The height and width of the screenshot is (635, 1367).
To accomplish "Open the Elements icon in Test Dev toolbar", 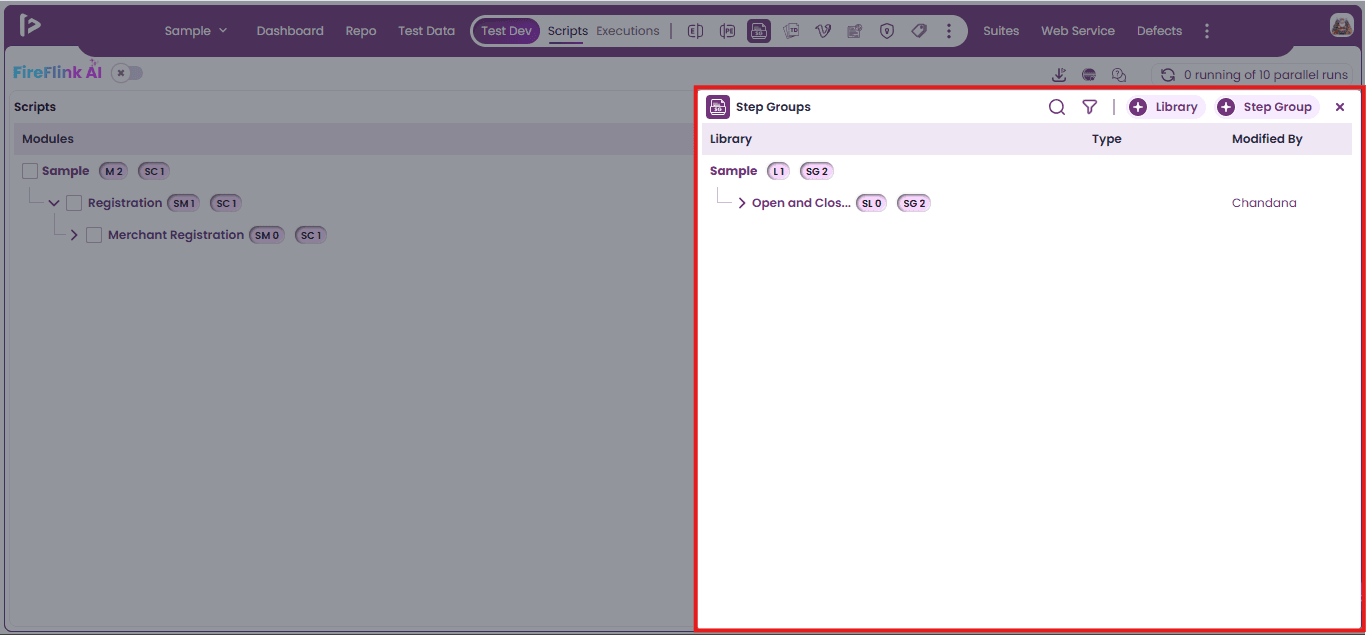I will tap(696, 31).
